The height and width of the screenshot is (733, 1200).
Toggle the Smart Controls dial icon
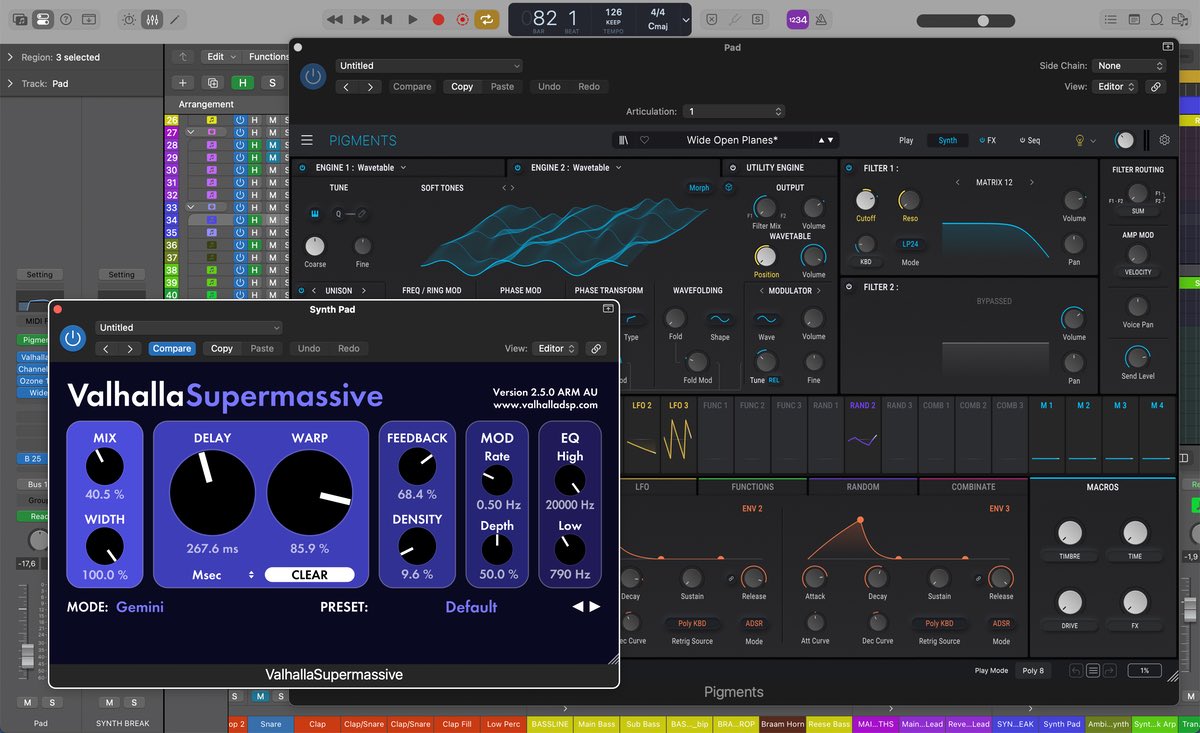coord(129,19)
